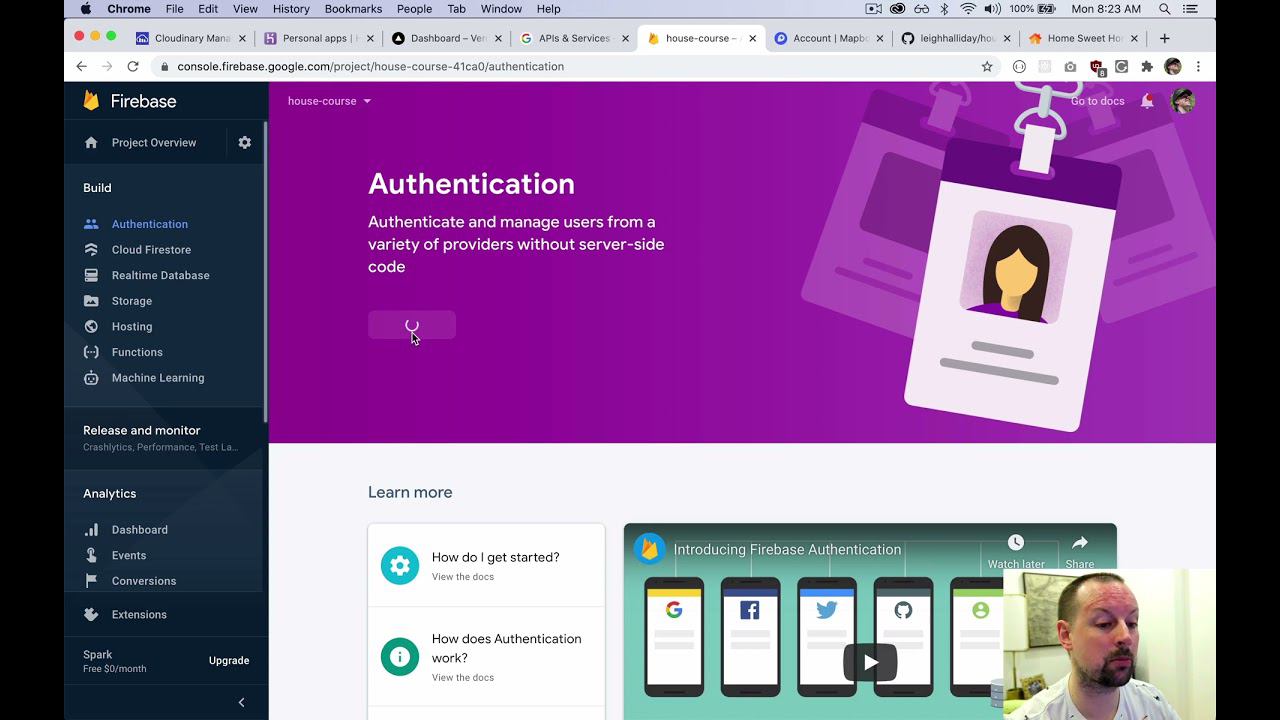Open the volume control in the menu bar
This screenshot has width=1280, height=720.
point(992,9)
